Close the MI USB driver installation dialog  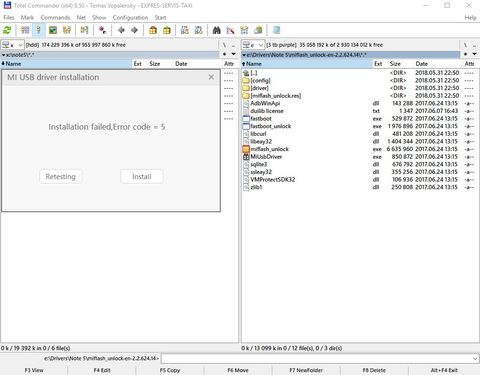click(x=211, y=77)
